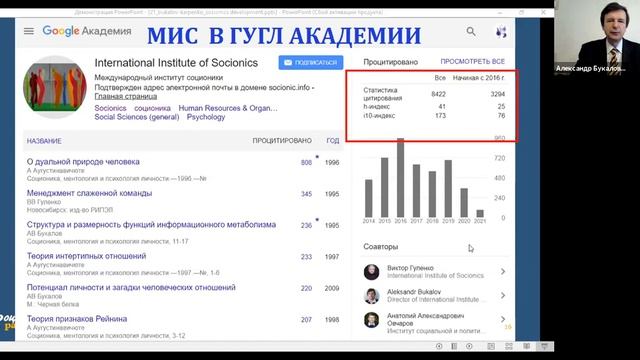The width and height of the screenshot is (640, 360).
Task: Select the Socionics topic link
Action: pyautogui.click(x=110, y=108)
